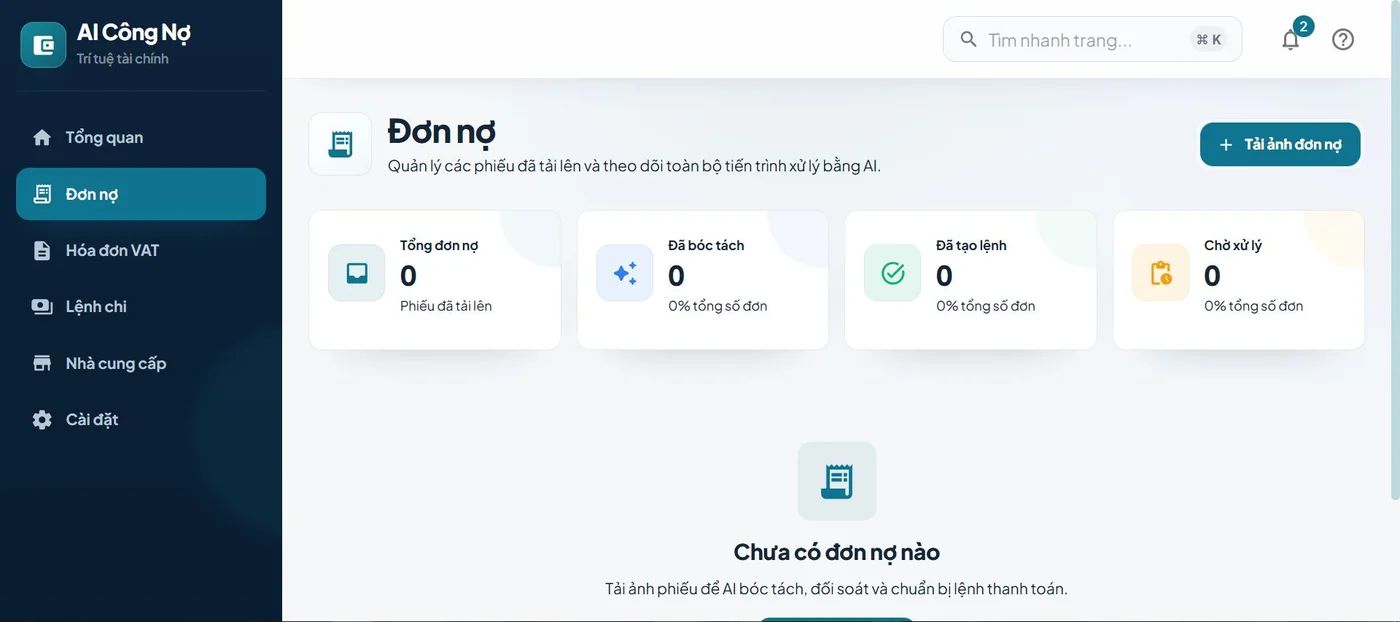Click the ⌘K shortcut hint
Screen dimensions: 1400x622
click(x=1209, y=40)
